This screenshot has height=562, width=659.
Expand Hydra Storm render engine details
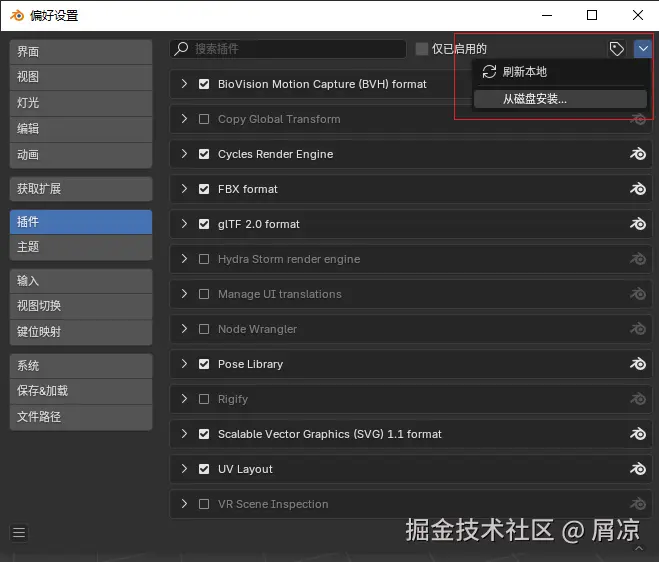pos(184,258)
